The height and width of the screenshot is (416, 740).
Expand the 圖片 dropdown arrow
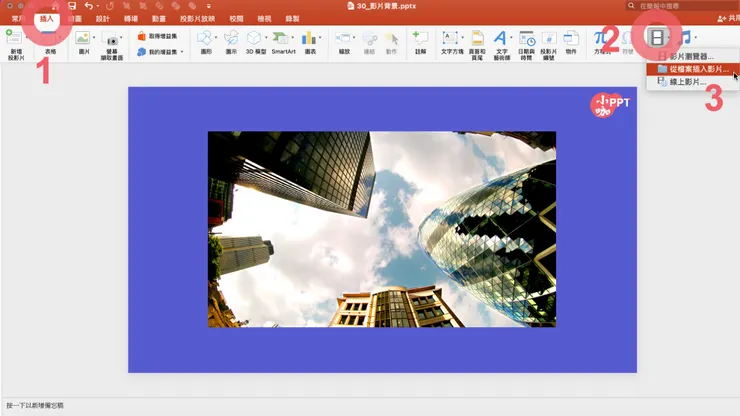point(93,38)
